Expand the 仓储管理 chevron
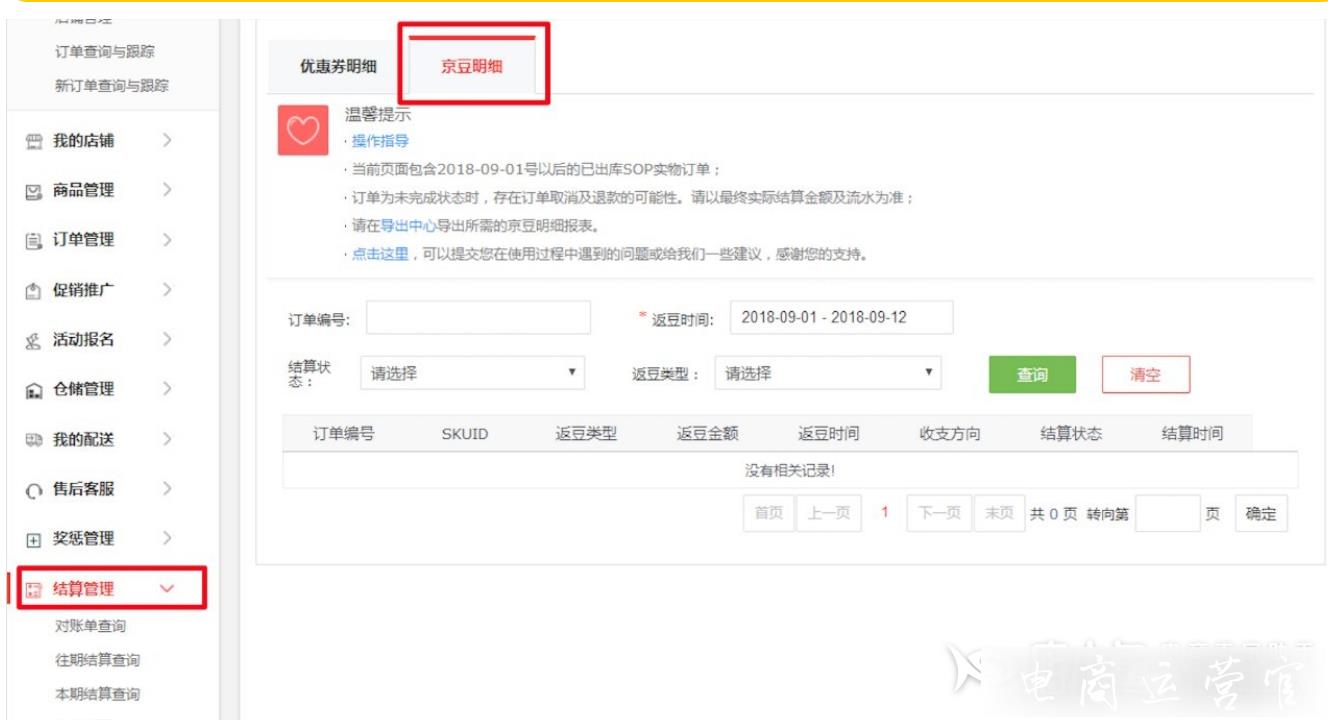Viewport: 1328px width, 720px height. [x=167, y=389]
